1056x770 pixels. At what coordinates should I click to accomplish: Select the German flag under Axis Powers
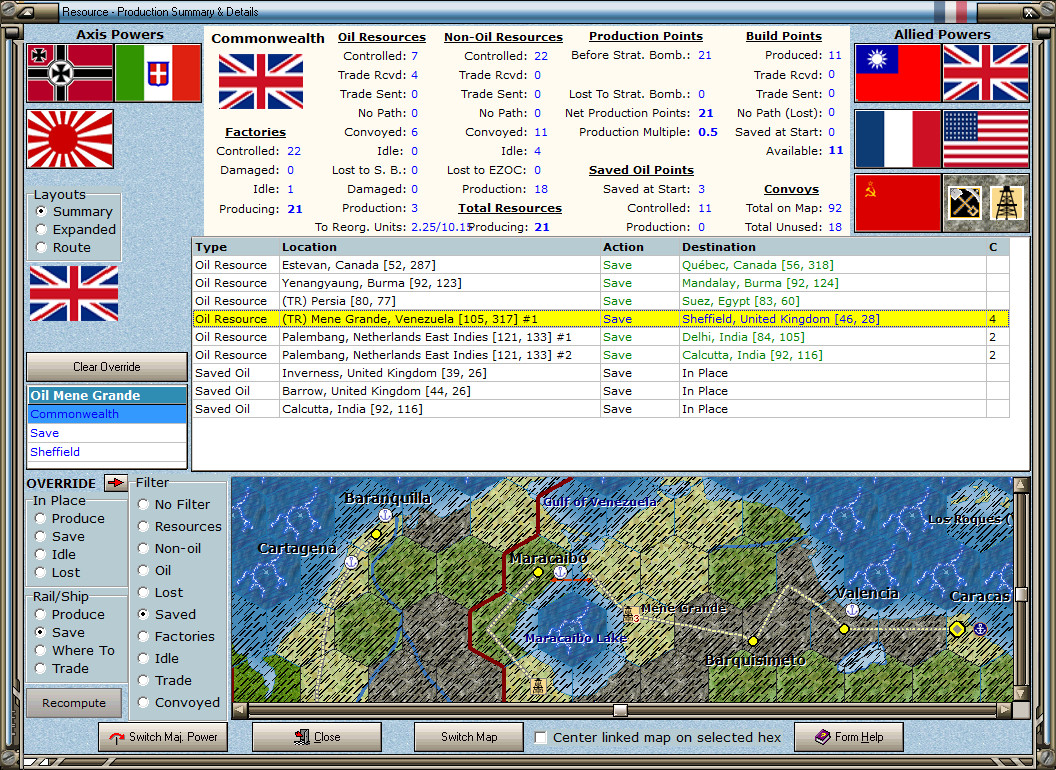coord(69,73)
